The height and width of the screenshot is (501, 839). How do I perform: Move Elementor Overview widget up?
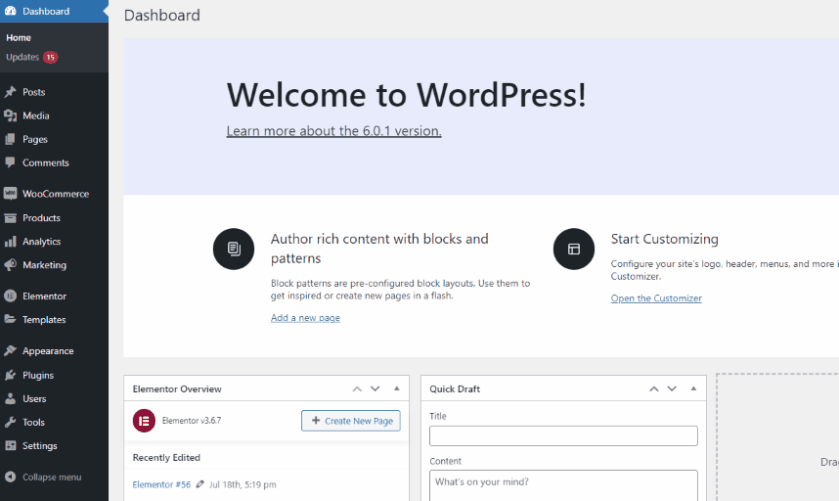tap(357, 389)
